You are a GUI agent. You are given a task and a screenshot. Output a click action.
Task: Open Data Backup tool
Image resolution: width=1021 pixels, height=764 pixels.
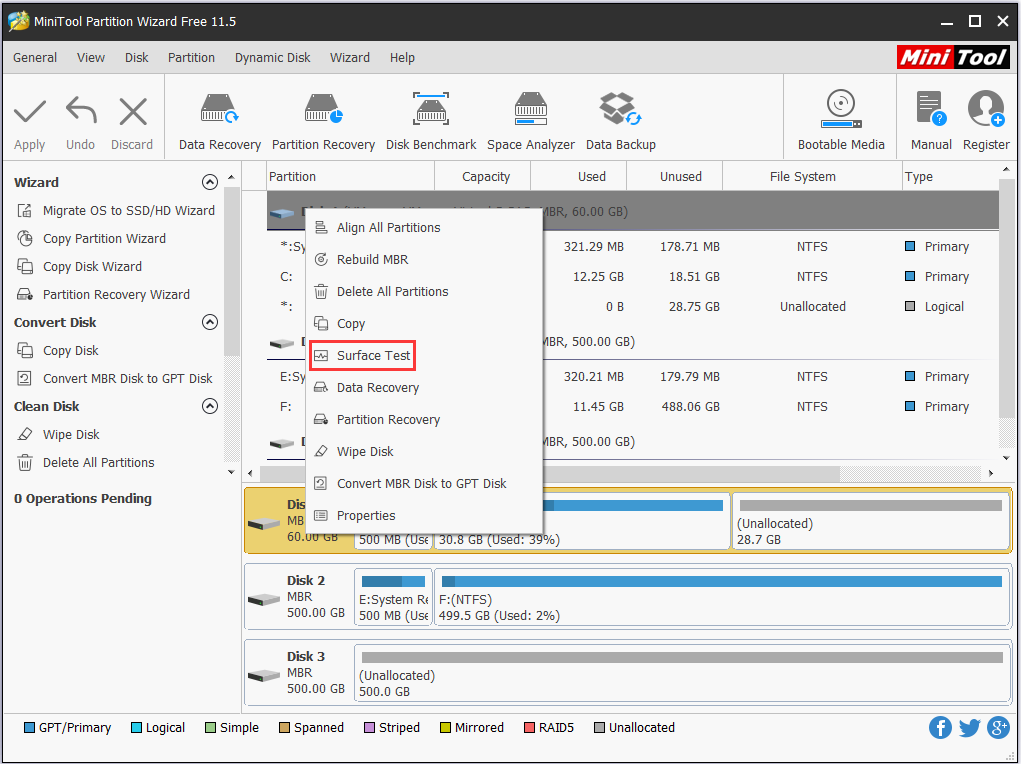(x=621, y=121)
